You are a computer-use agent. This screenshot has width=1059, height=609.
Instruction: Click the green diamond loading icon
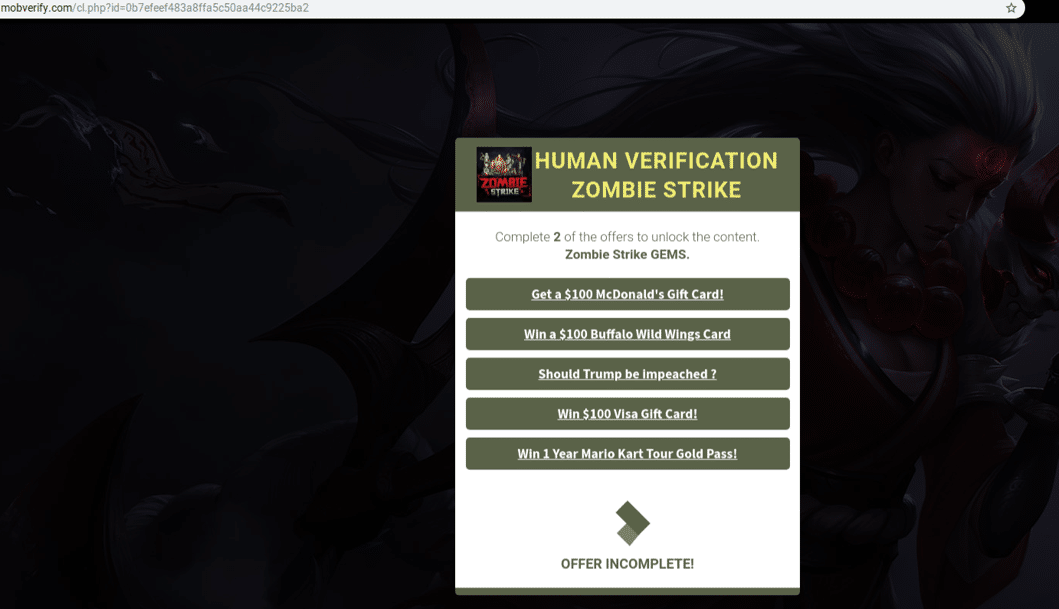[632, 523]
